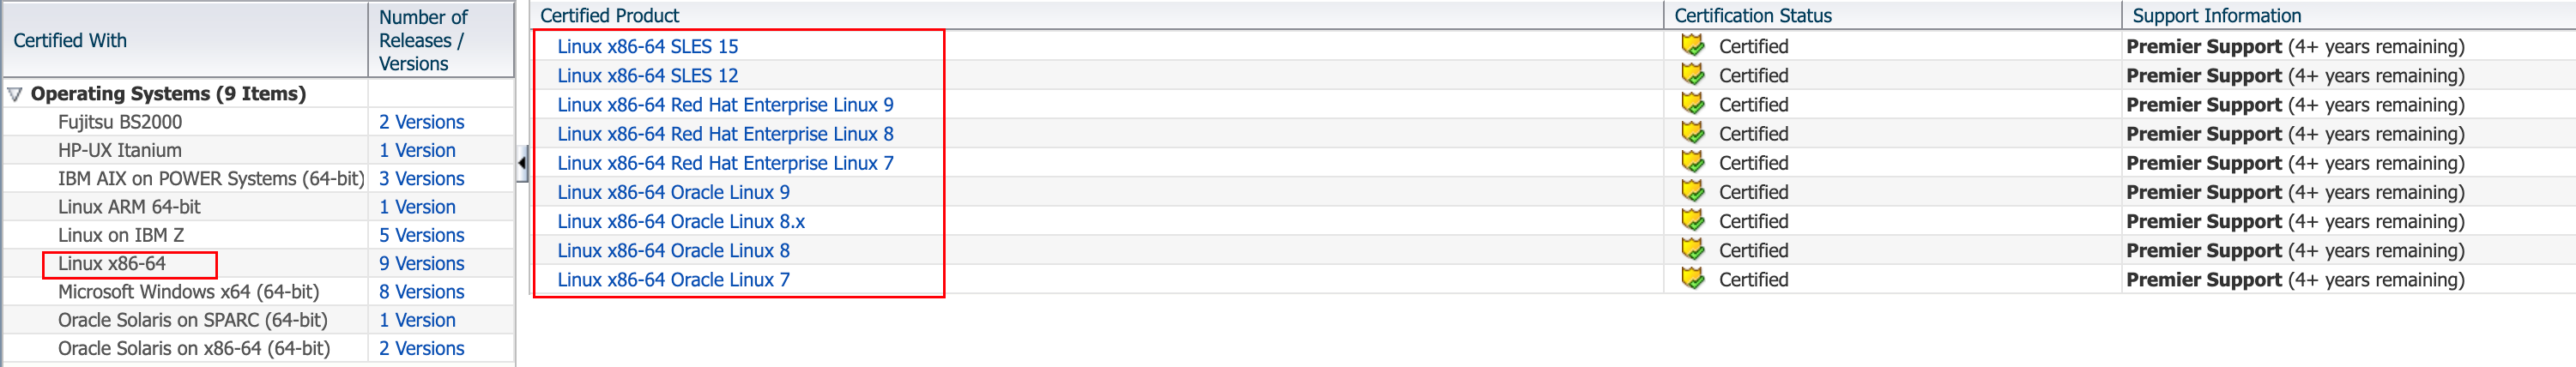Collapse left panel using splitter arrow
The height and width of the screenshot is (367, 2576).
522,163
